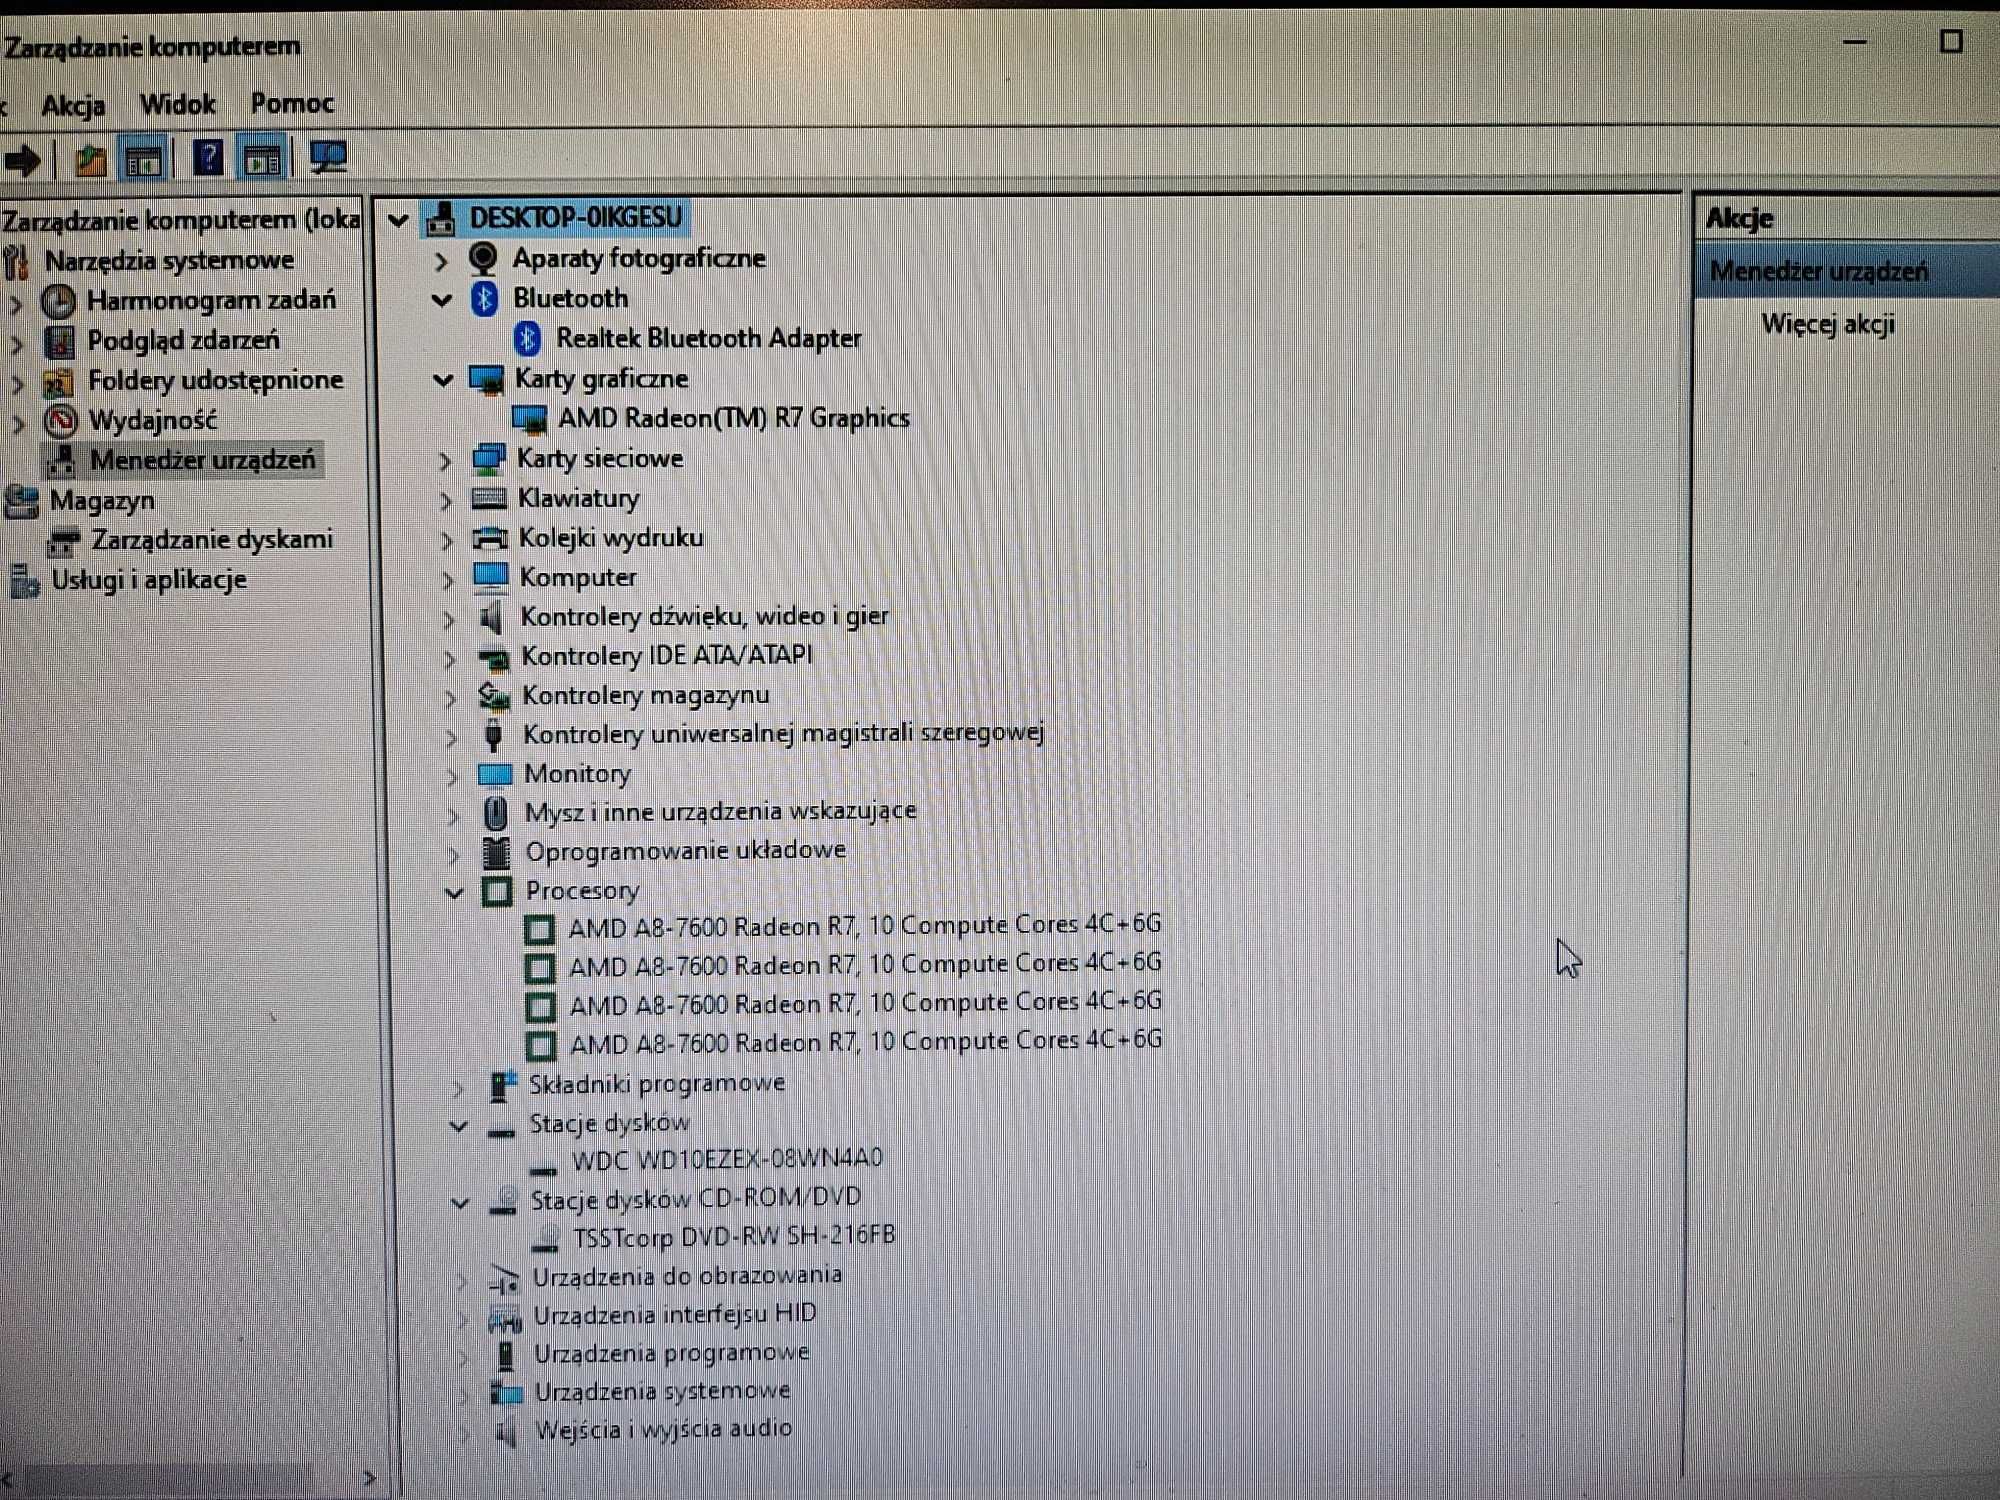Select Menedżer urządzeń in left tree

202,460
